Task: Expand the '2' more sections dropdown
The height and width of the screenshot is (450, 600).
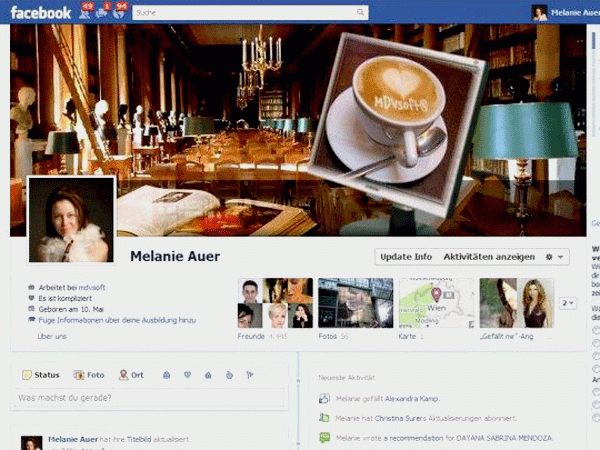Action: (x=567, y=303)
